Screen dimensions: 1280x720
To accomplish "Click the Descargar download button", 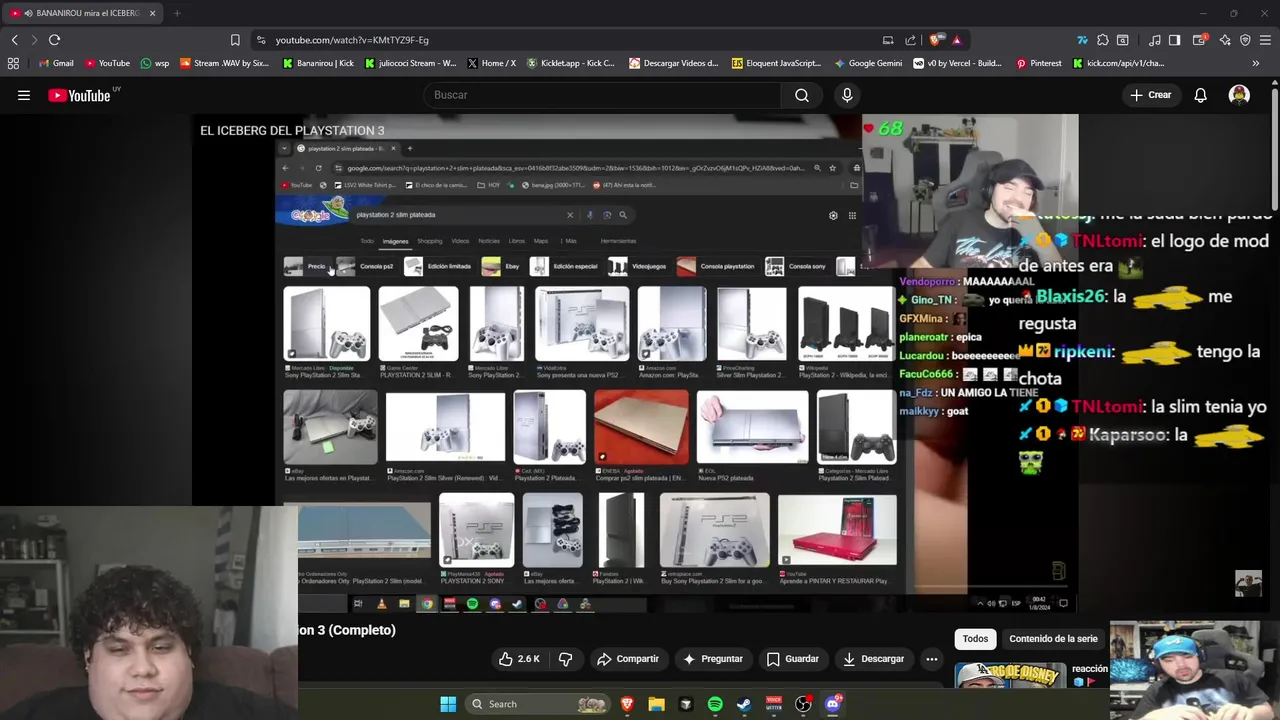I will (x=874, y=659).
